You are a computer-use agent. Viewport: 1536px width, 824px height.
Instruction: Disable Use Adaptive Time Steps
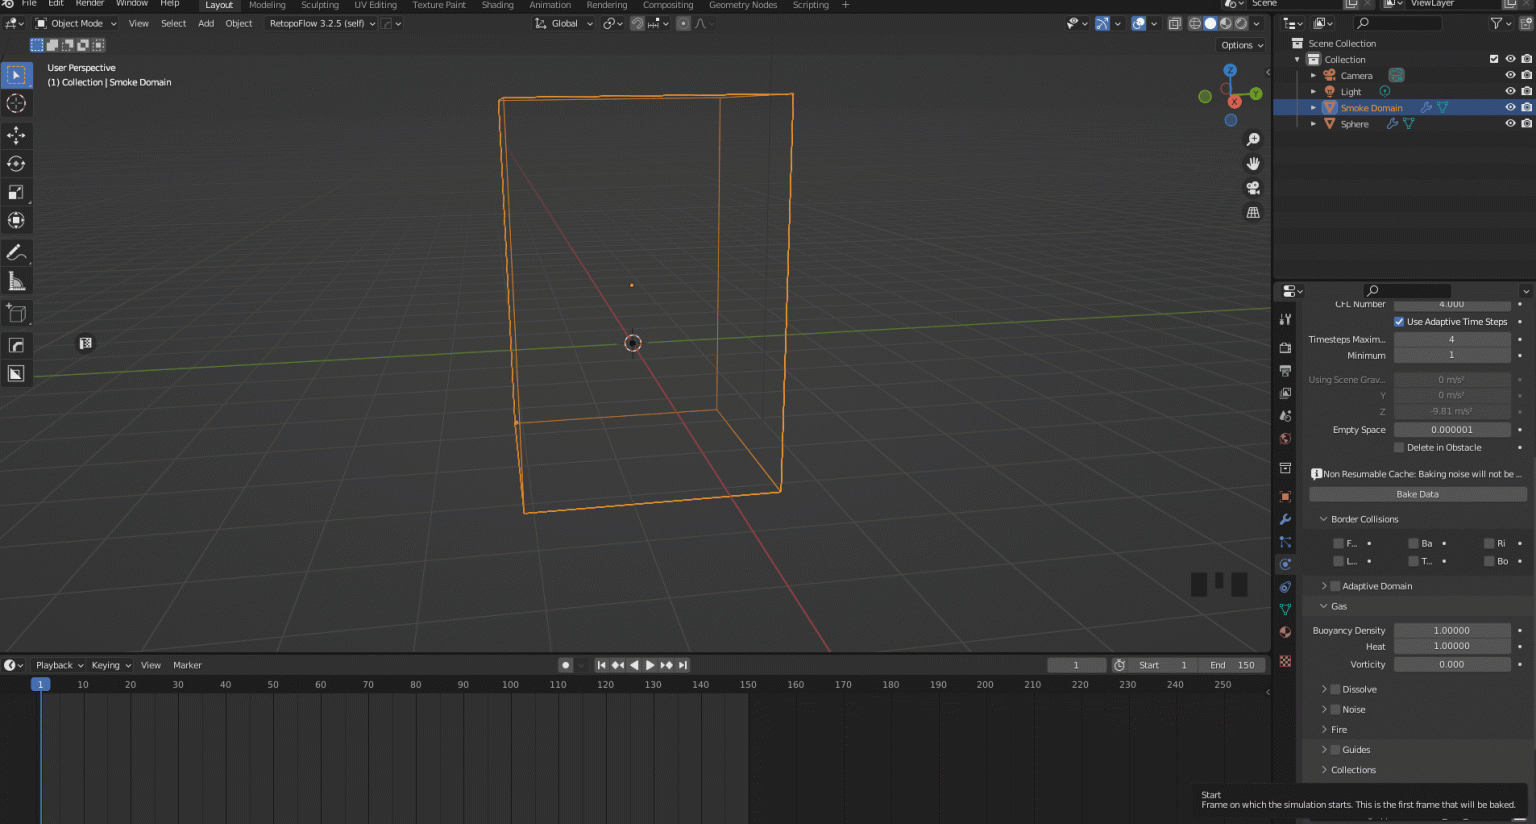1398,321
